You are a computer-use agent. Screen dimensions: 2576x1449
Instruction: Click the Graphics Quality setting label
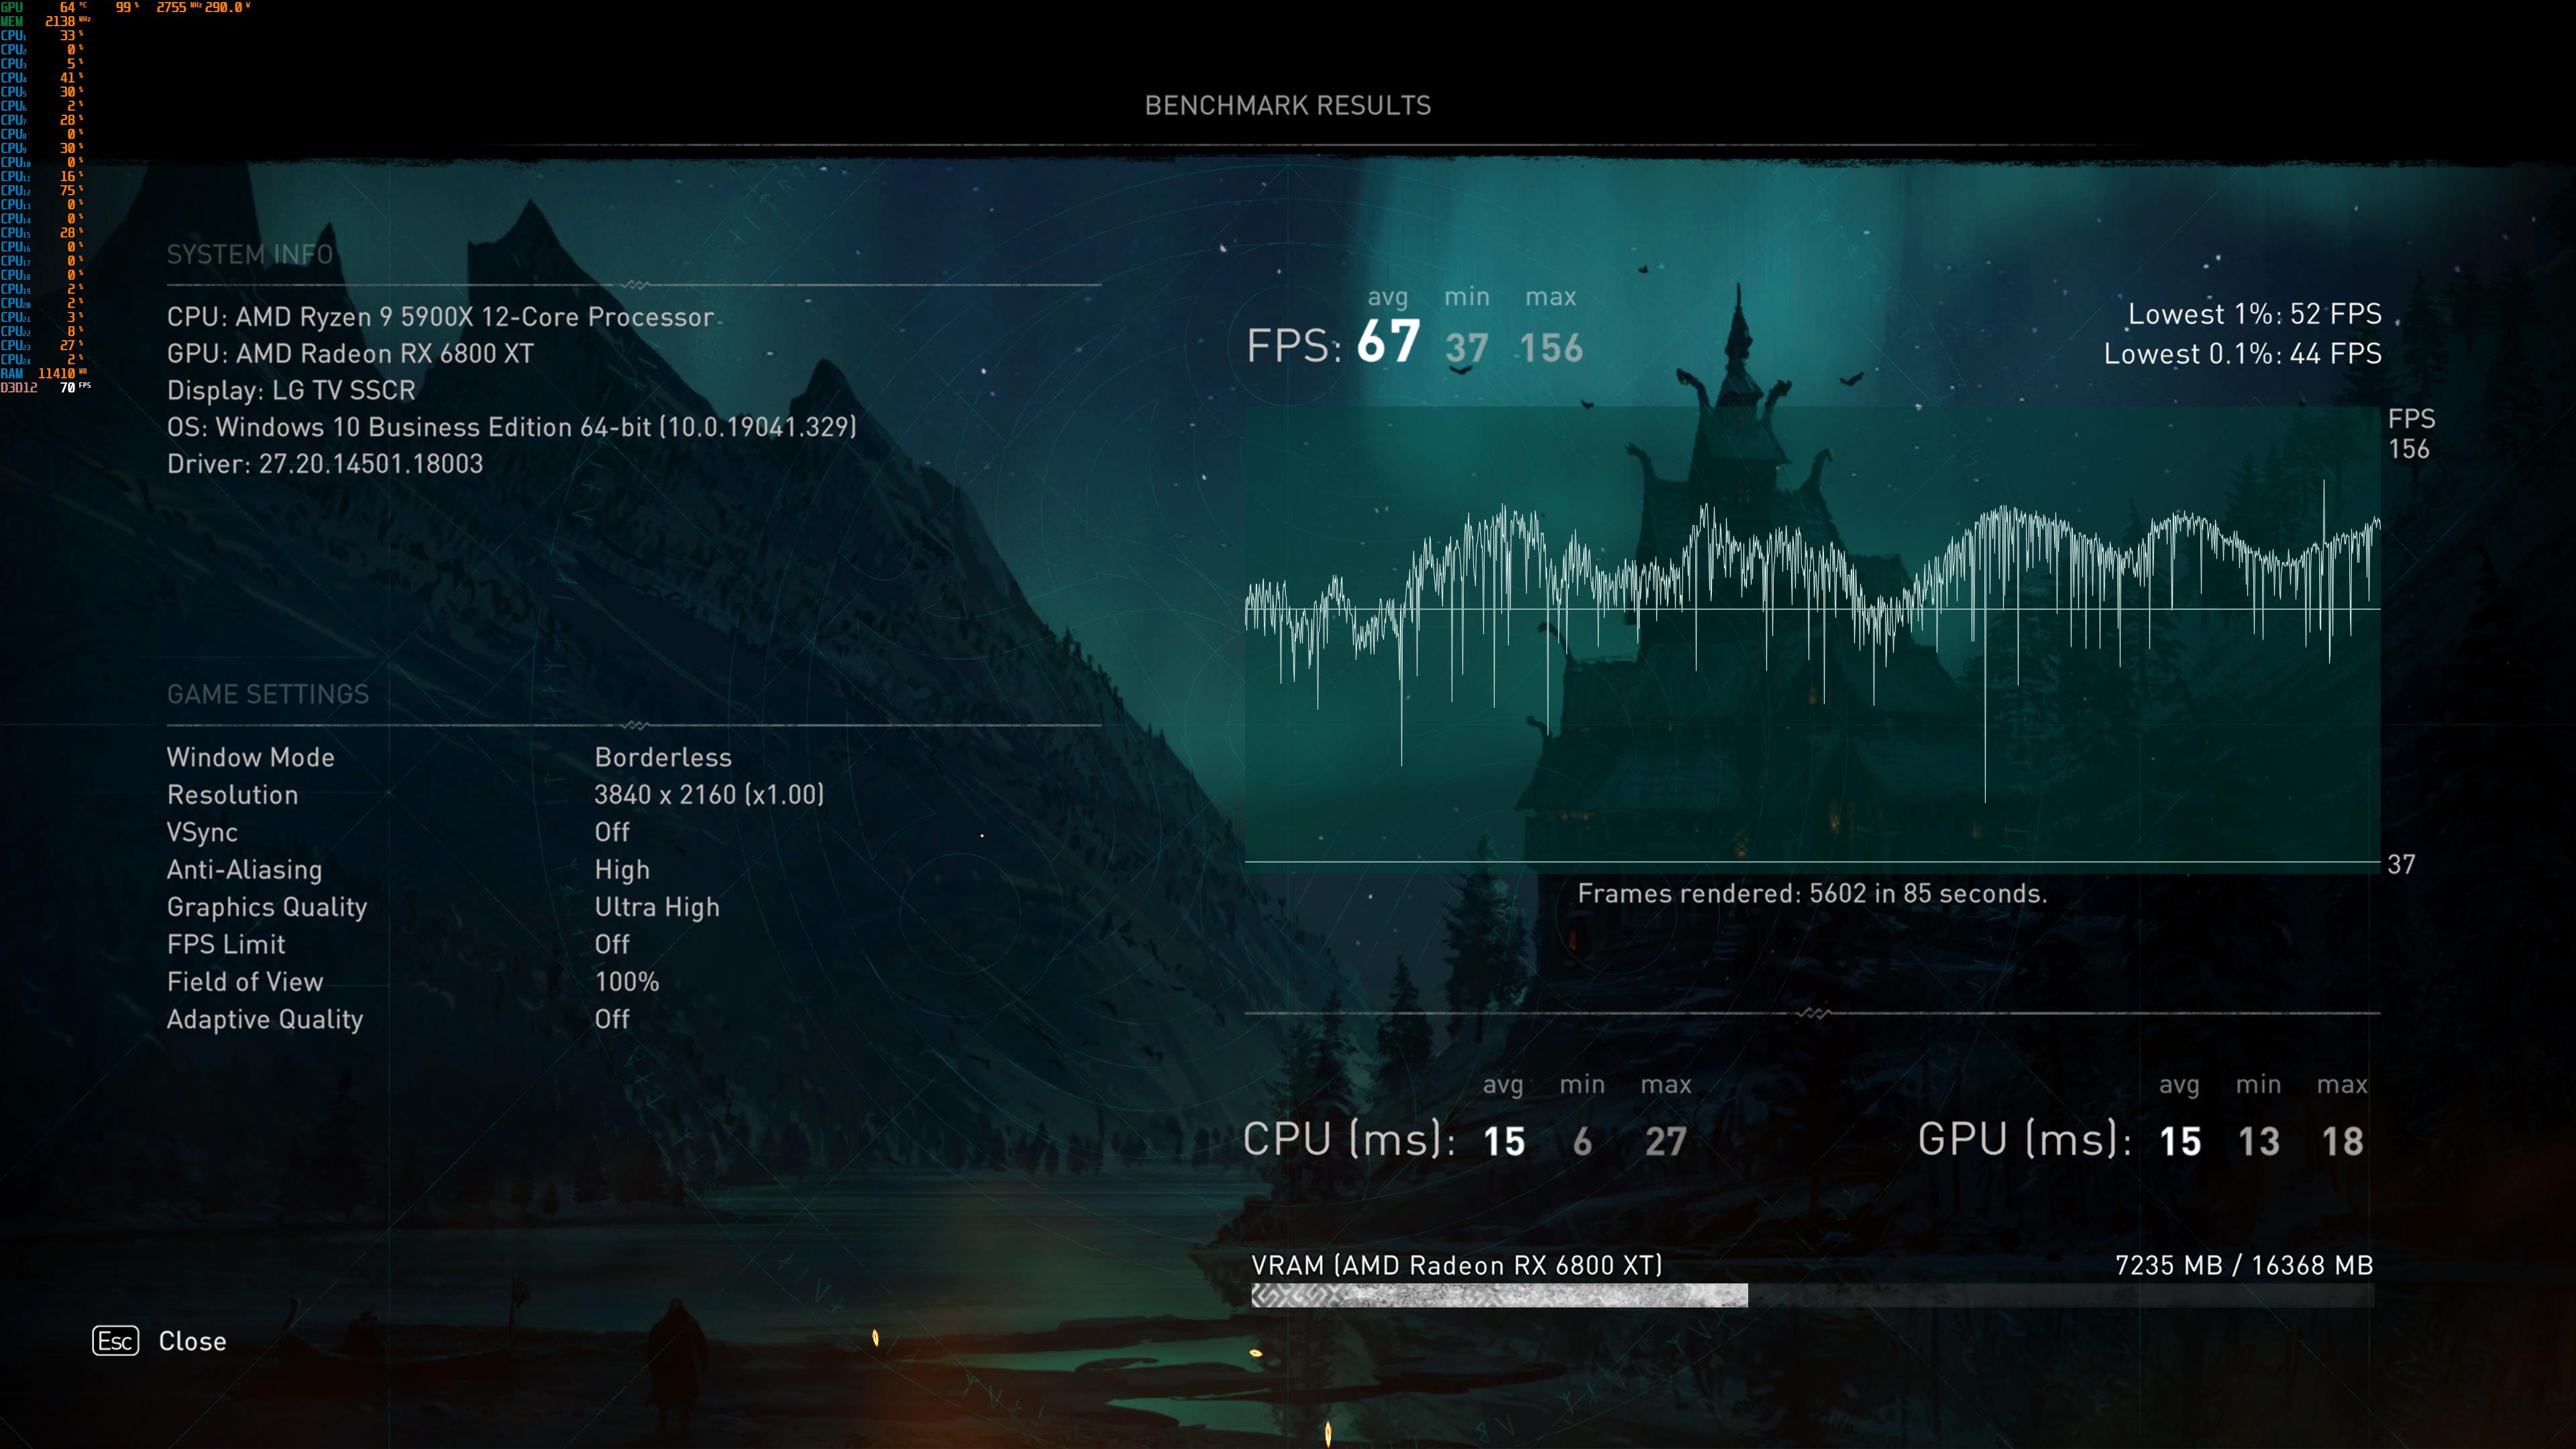click(x=267, y=907)
